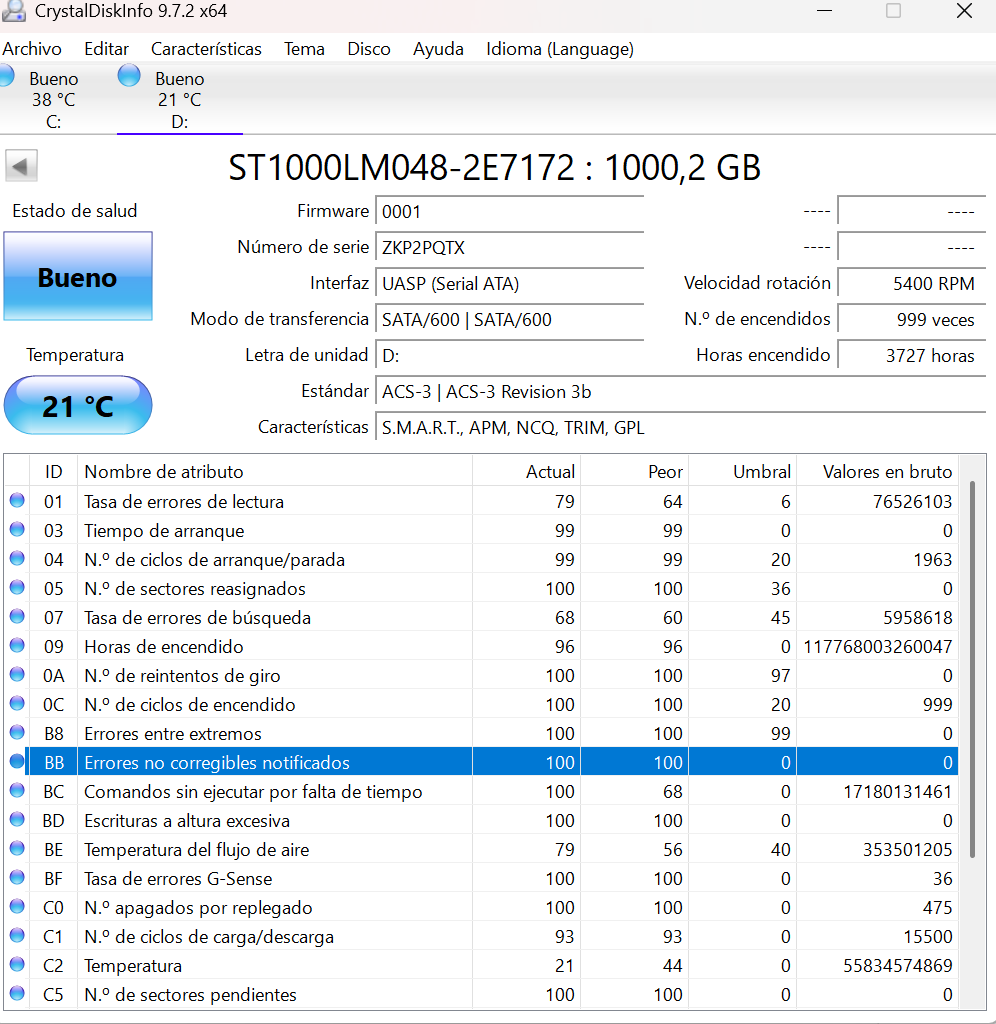Open the Archivo menu
This screenshot has height=1024, width=996.
32,49
